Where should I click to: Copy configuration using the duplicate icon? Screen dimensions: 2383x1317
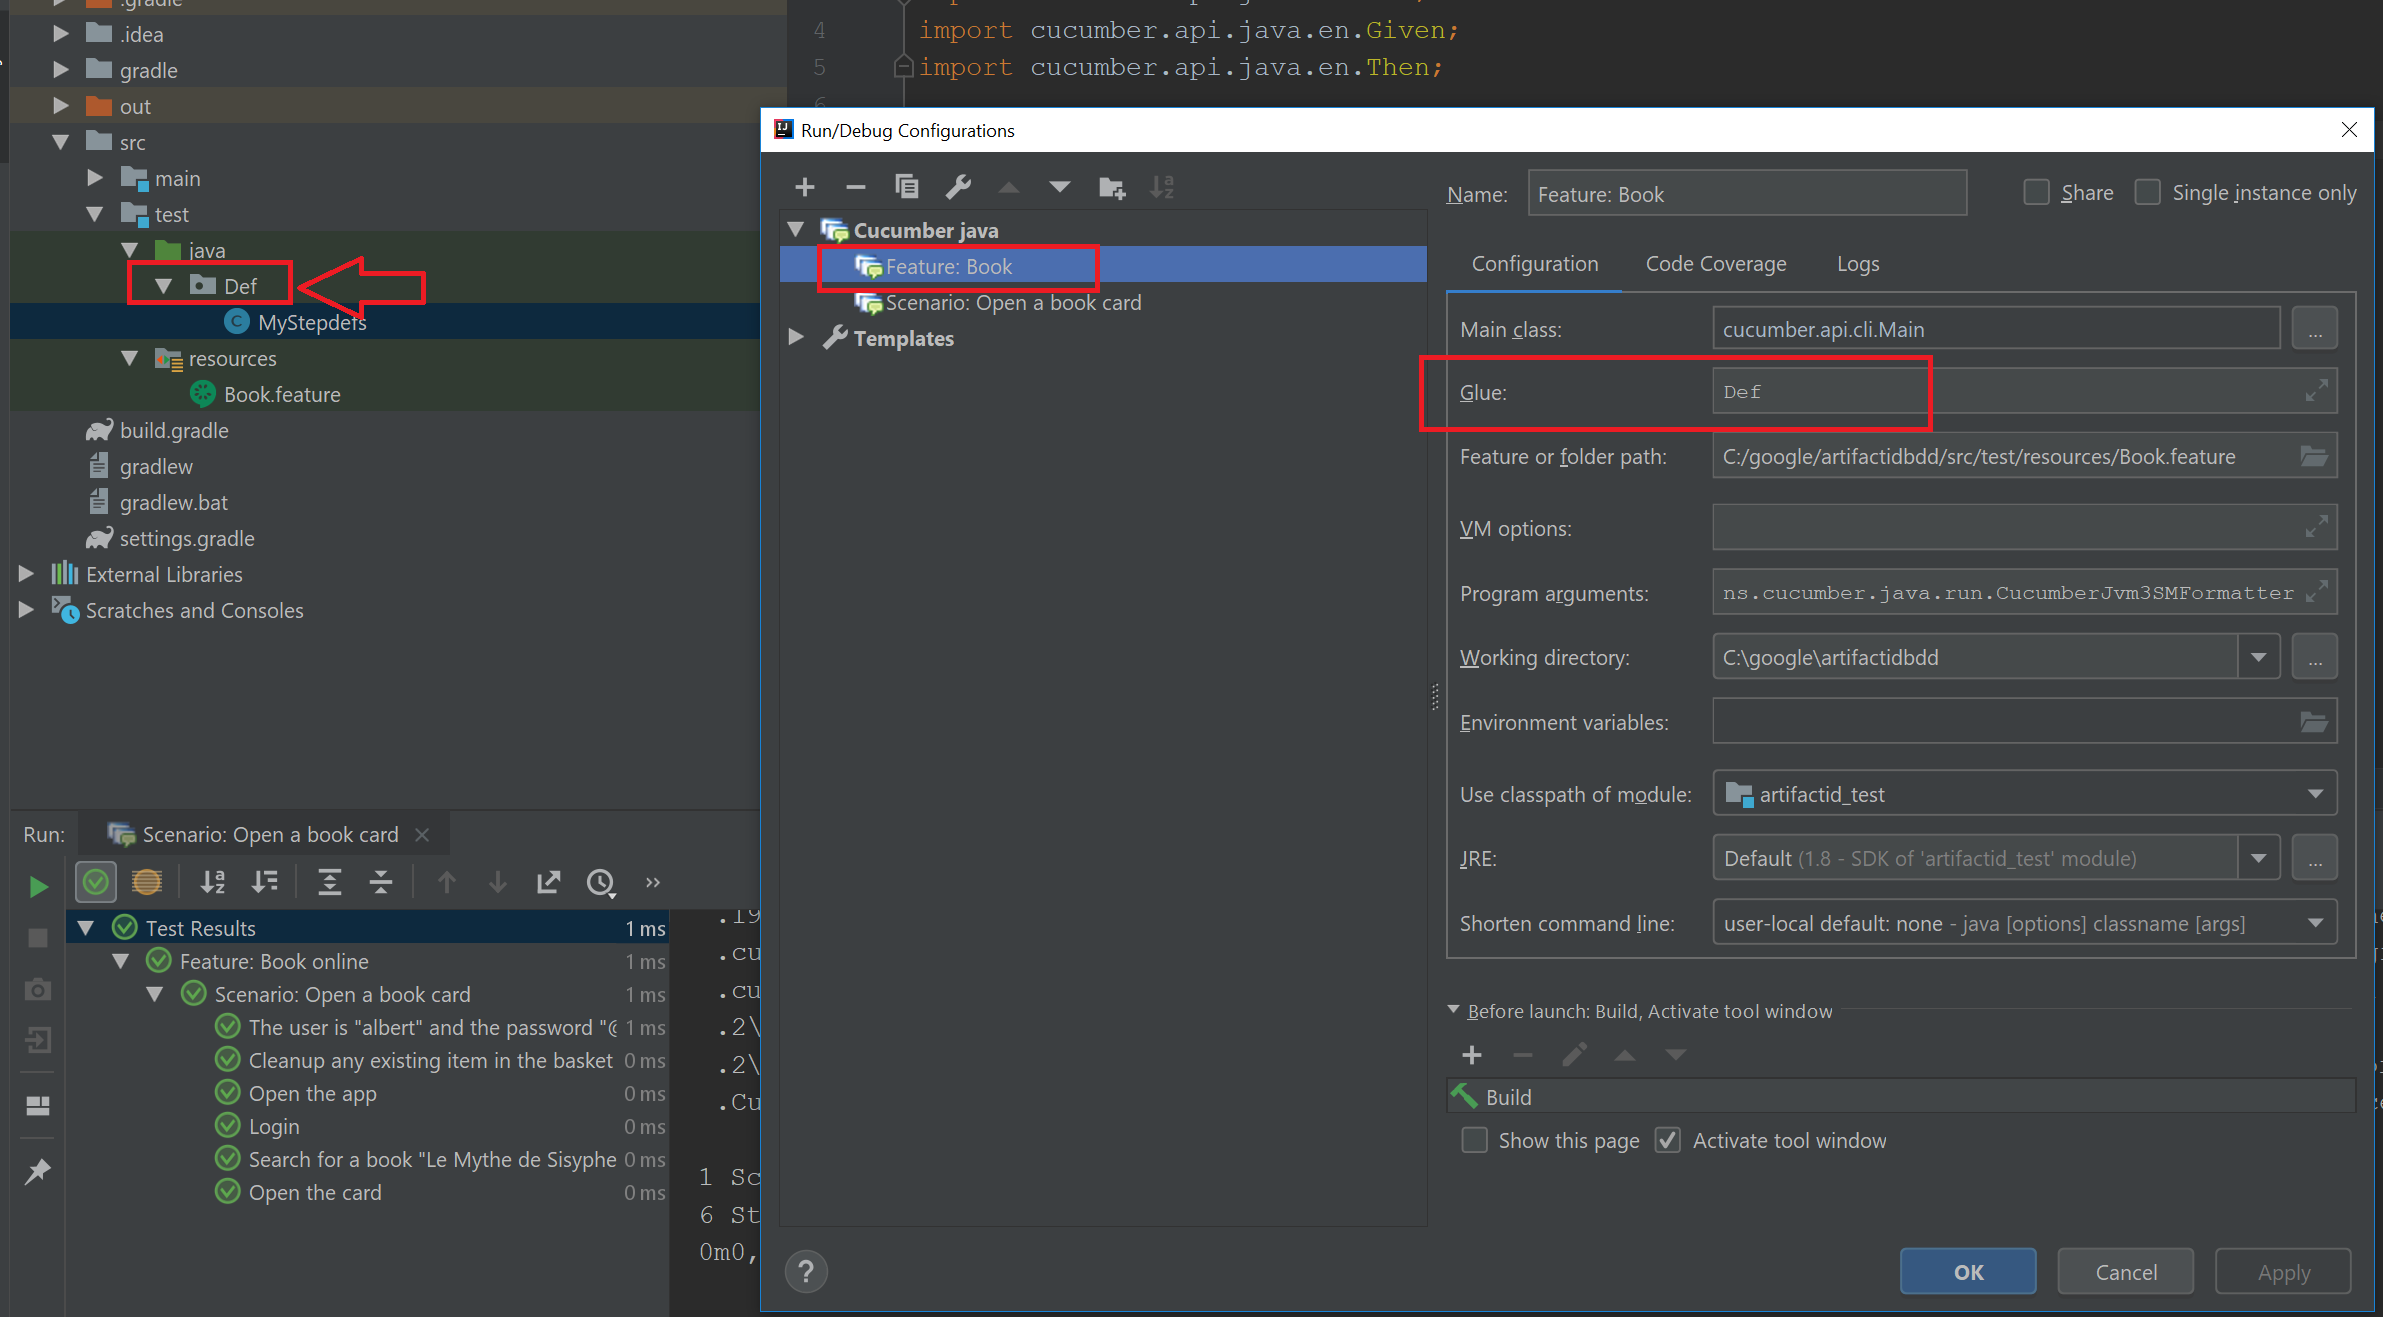coord(906,187)
